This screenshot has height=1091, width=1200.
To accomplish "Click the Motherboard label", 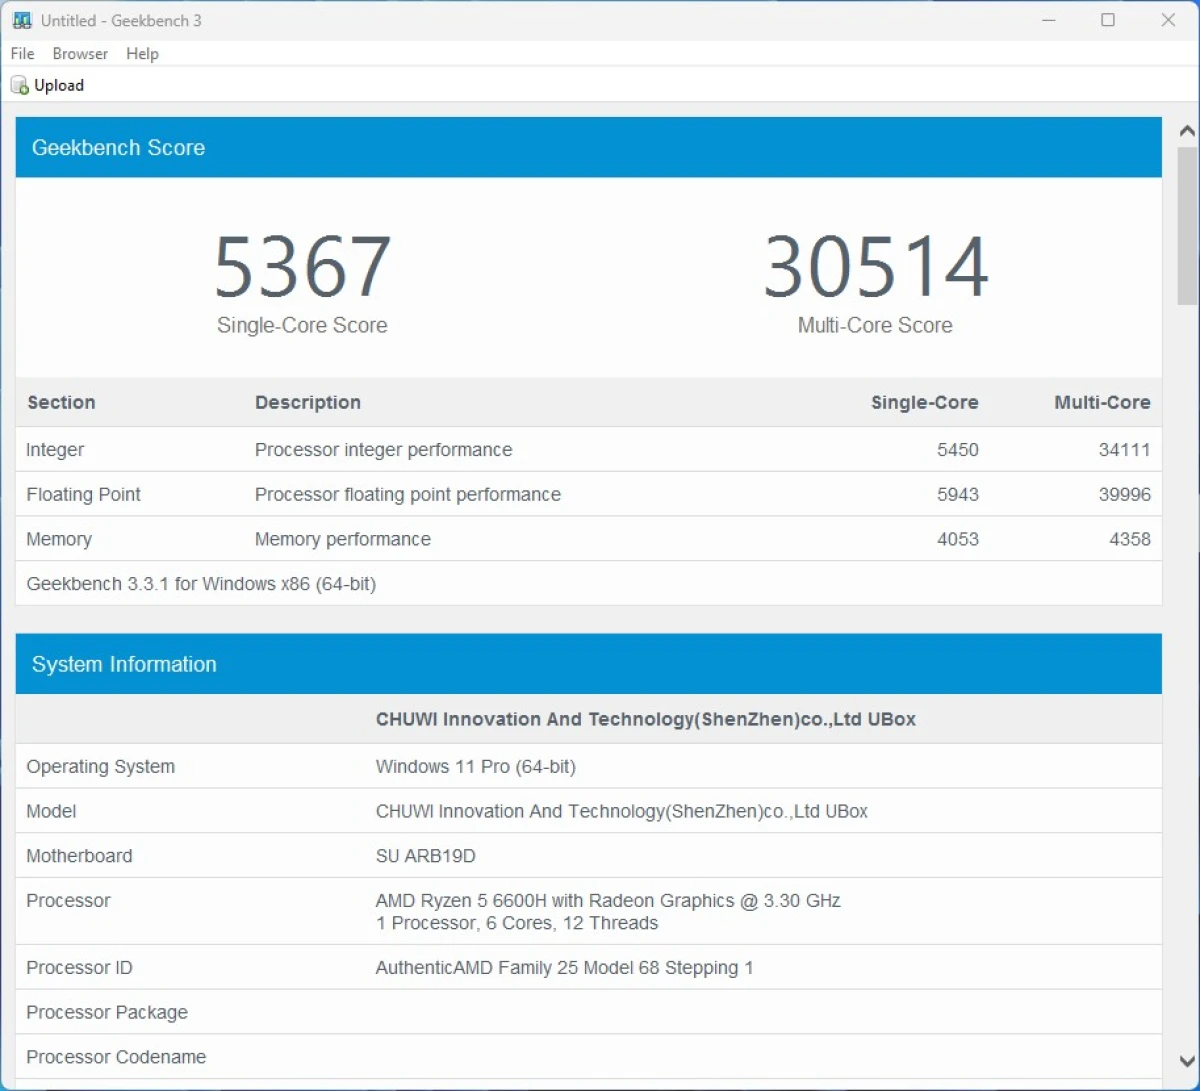I will (x=79, y=856).
